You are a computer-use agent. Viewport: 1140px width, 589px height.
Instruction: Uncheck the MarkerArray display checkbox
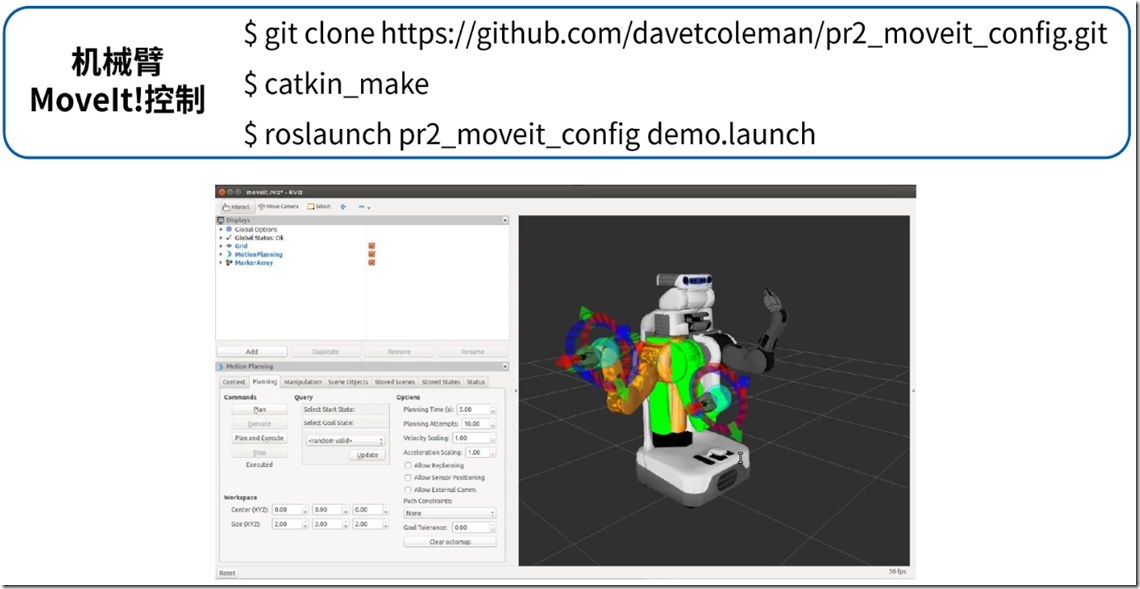pyautogui.click(x=372, y=263)
